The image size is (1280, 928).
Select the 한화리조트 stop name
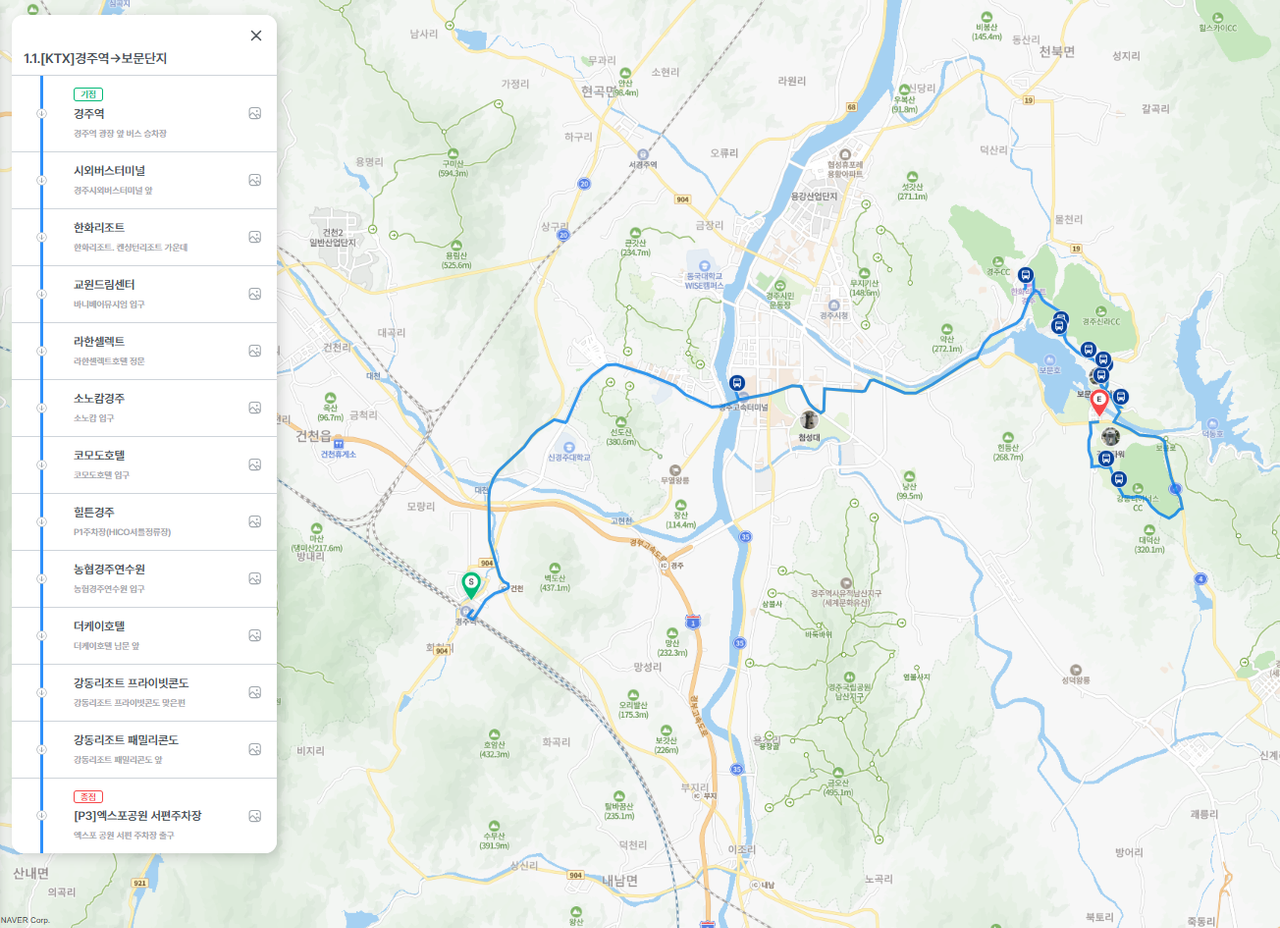tap(99, 228)
